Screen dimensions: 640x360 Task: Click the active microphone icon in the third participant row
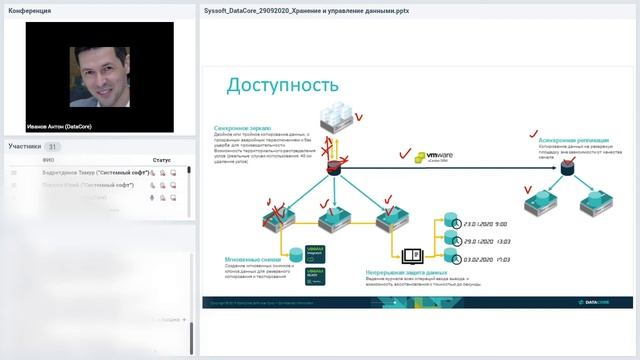click(x=152, y=198)
